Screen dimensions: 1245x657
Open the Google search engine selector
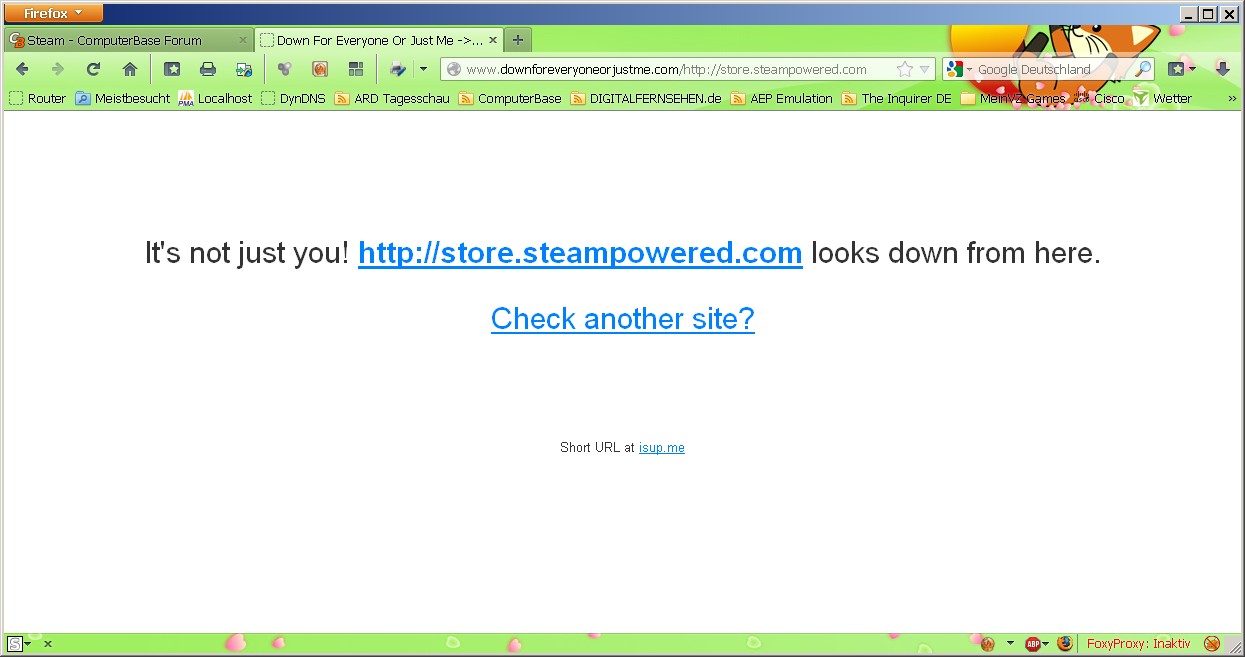[x=959, y=69]
